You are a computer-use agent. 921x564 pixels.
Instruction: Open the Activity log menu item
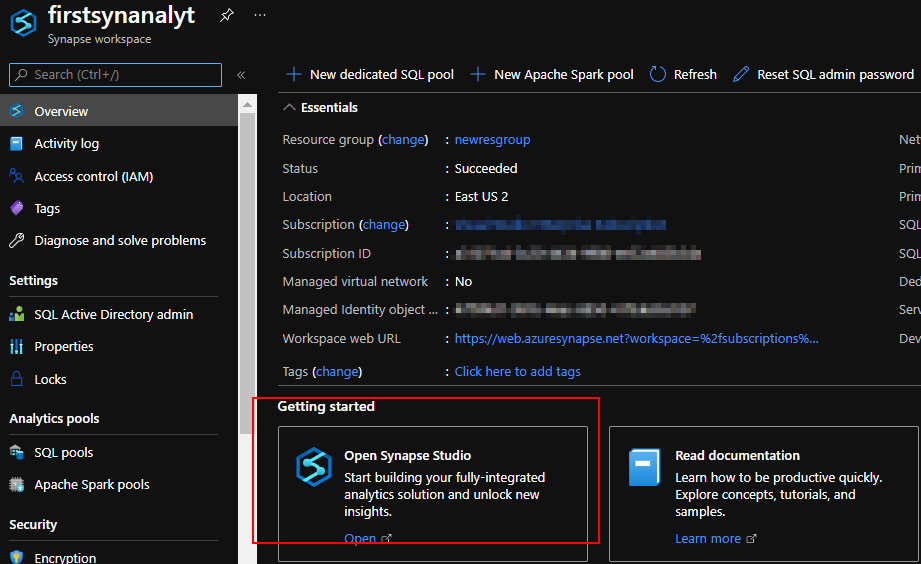[66, 143]
